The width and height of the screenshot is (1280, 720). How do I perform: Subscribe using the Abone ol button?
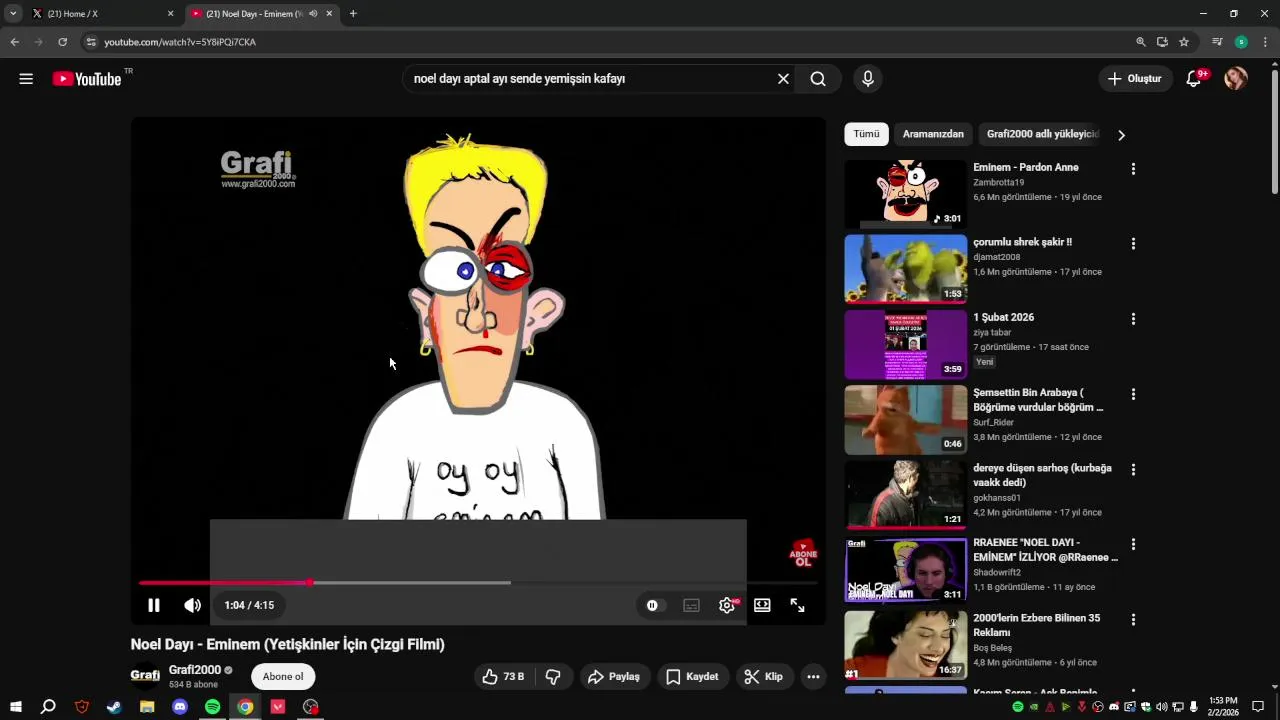283,677
